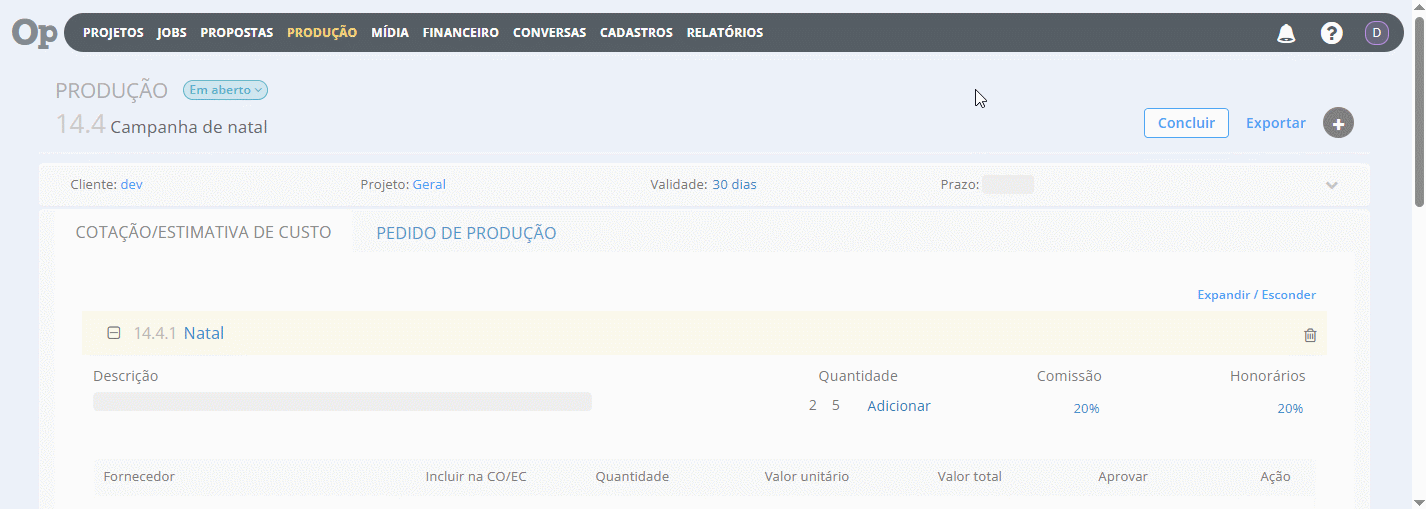Viewport: 1426px width, 509px height.
Task: Click the Incluir na CO/EC column header
Action: tap(476, 477)
